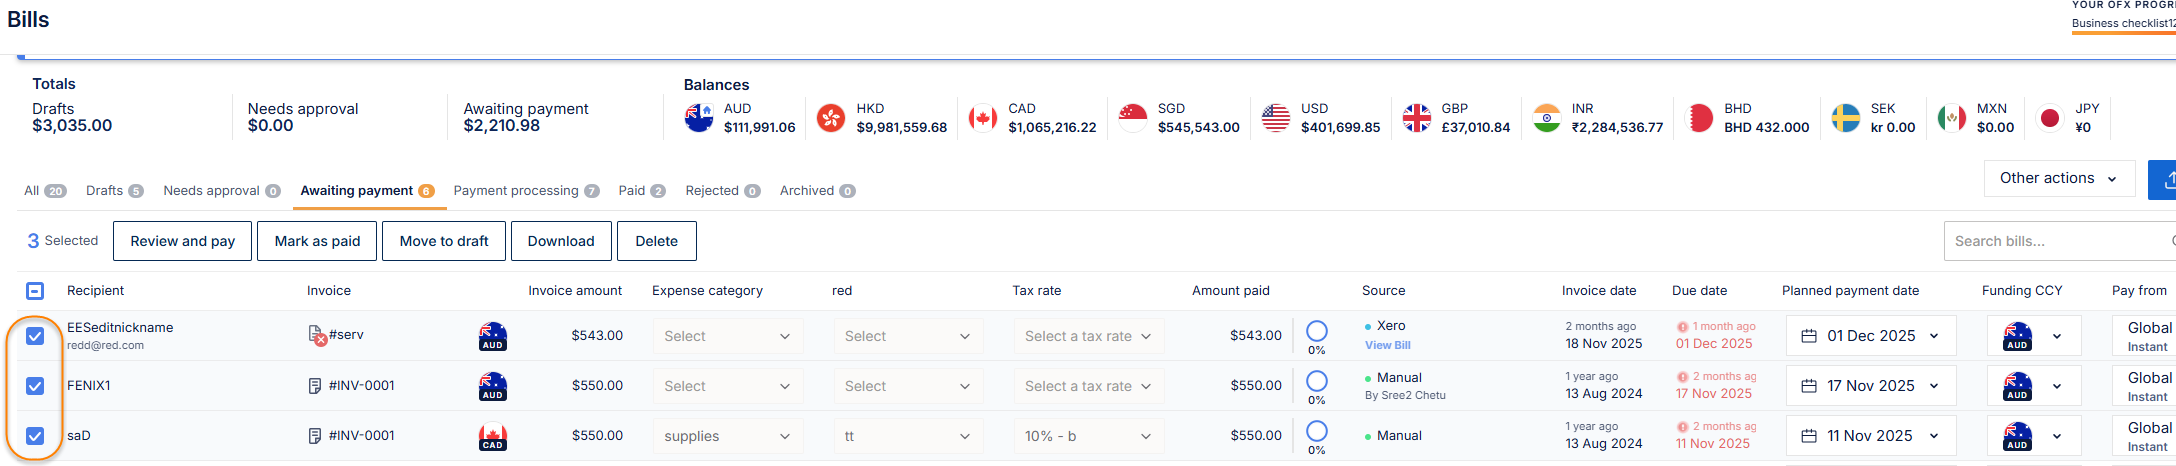Open the 10% - b tax rate dropdown
Image resolution: width=2176 pixels, height=466 pixels.
click(x=1087, y=436)
